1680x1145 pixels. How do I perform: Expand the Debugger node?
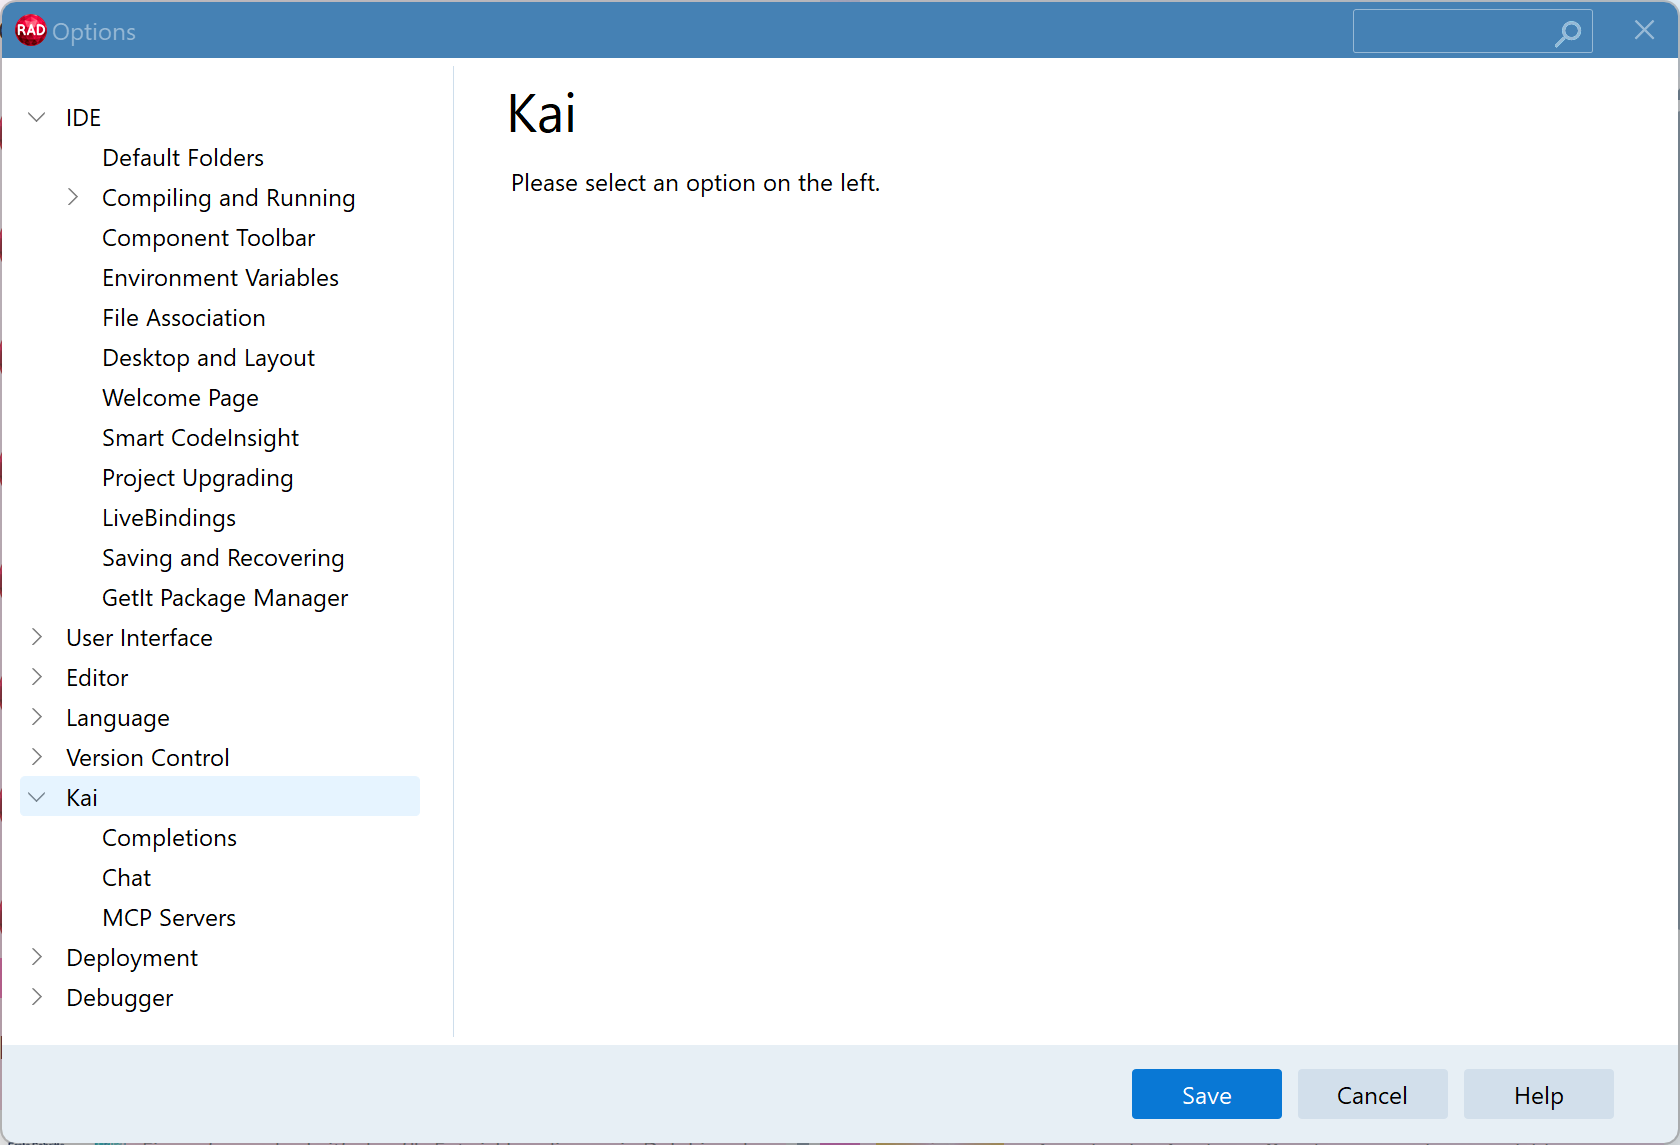tap(37, 997)
